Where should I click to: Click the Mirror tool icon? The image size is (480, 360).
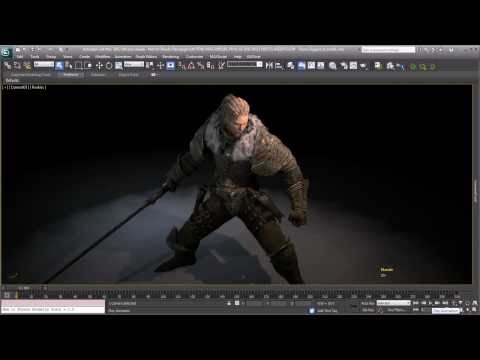[x=269, y=66]
